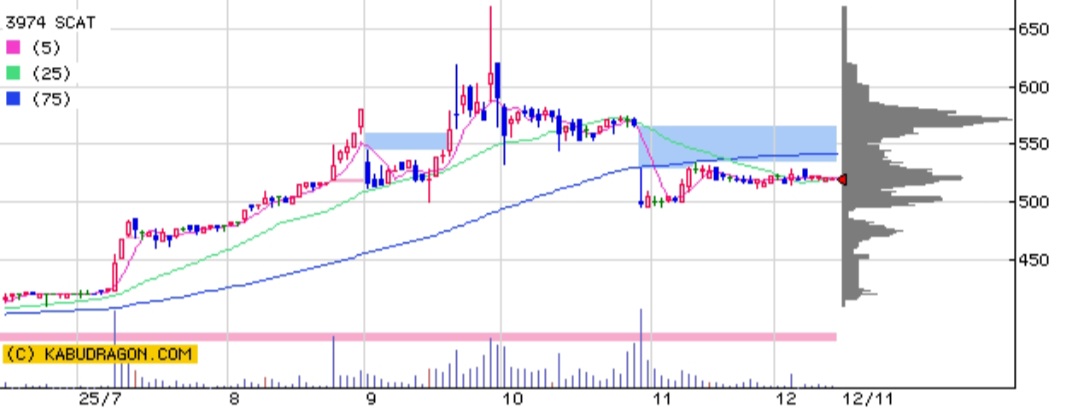Click the small blue gap zone near September
1080x416 pixels.
(403, 141)
